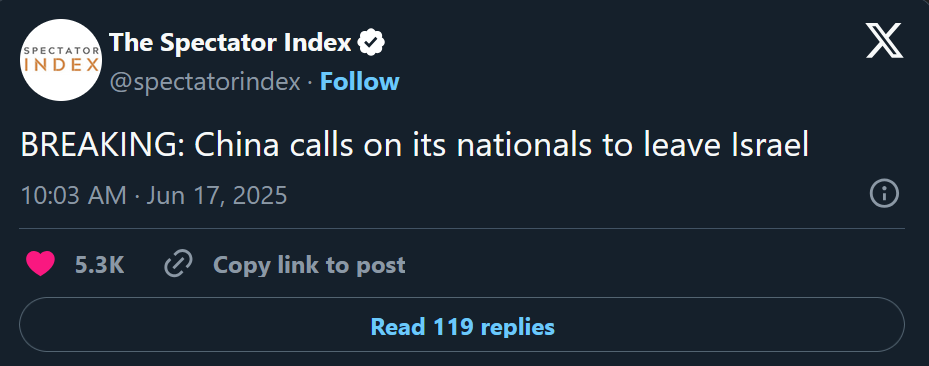Click the Jun 17, 2025 date

217,195
